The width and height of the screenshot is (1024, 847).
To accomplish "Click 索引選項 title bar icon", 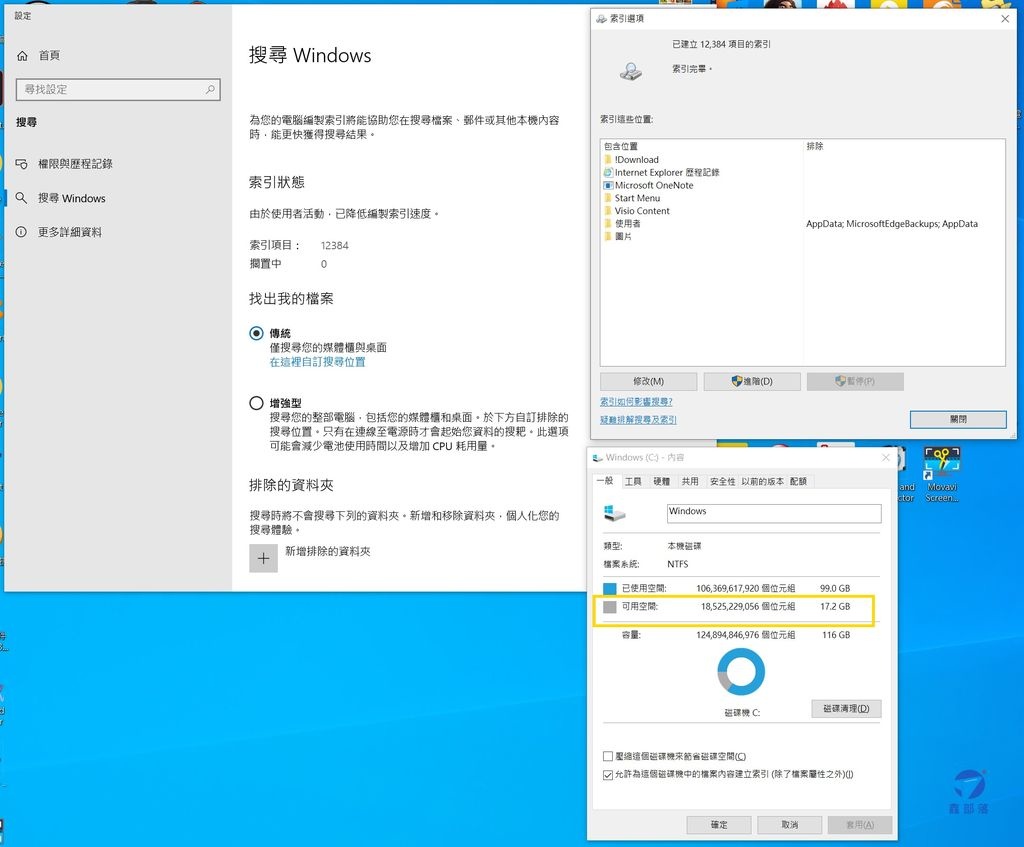I will [601, 18].
